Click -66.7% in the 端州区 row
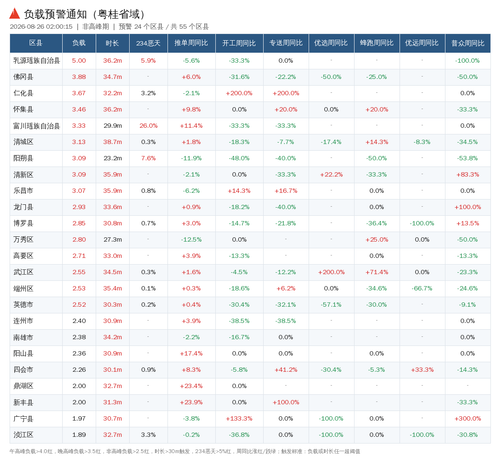The image size is (500, 467). 422,289
